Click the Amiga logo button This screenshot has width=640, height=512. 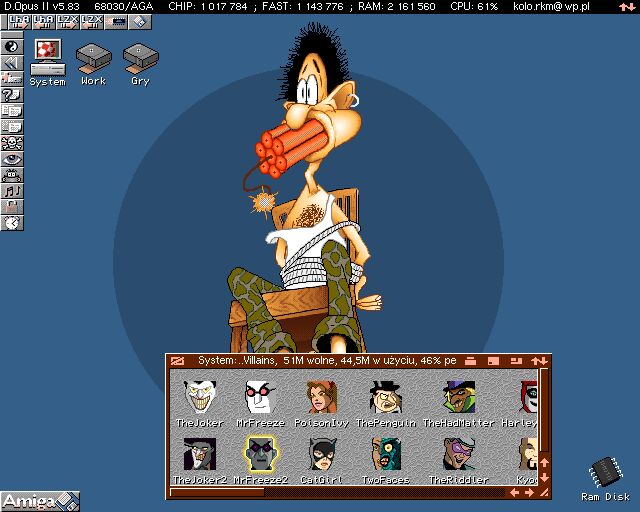40,501
